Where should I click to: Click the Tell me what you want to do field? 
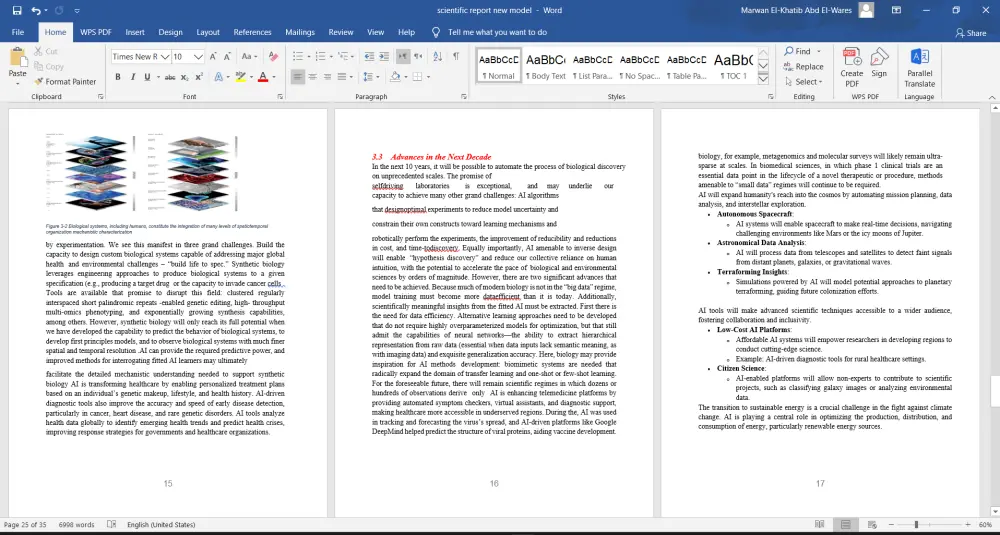[497, 32]
